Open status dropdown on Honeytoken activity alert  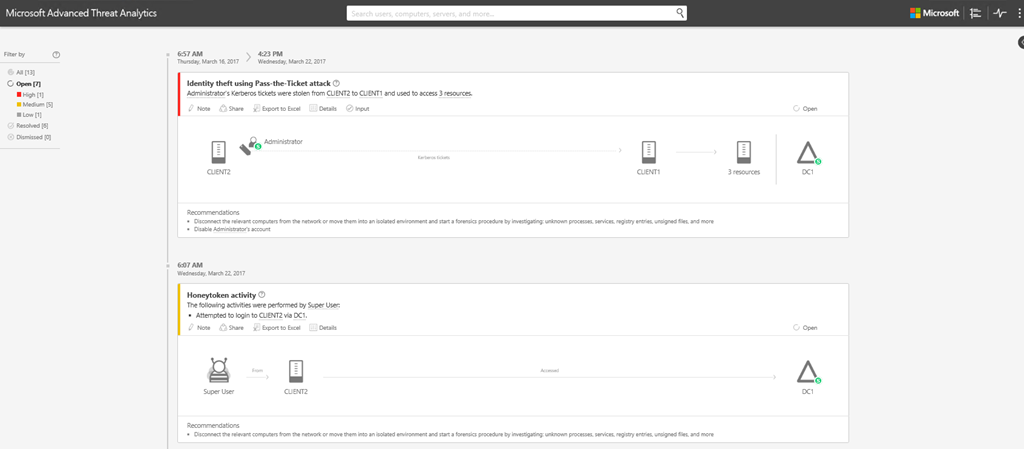tap(805, 328)
